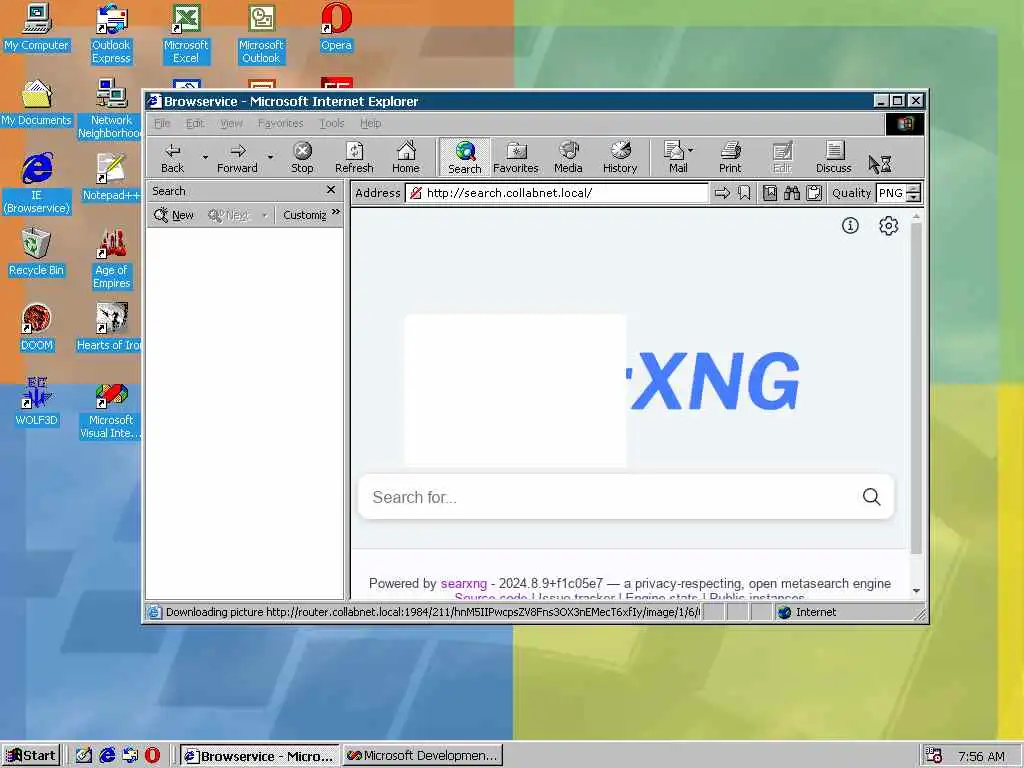Show the History pane icon
Screen dimensions: 1024x768
point(620,157)
